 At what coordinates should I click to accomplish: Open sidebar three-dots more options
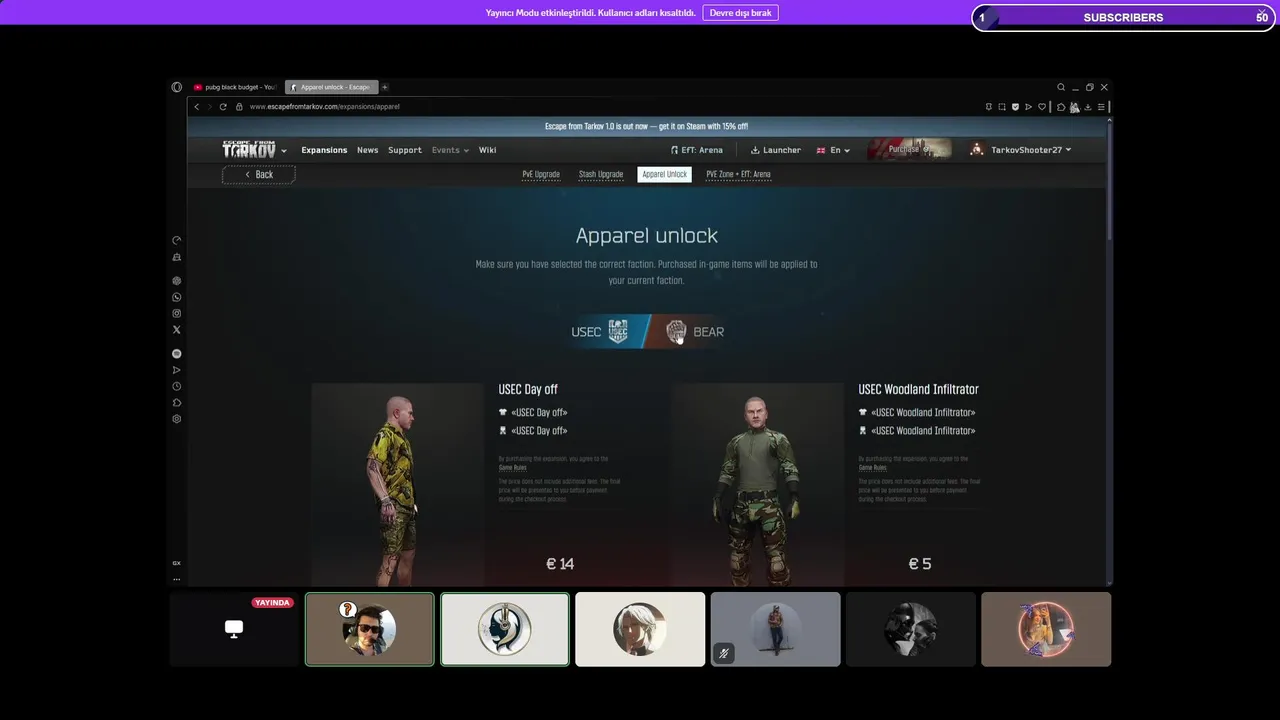pyautogui.click(x=177, y=579)
